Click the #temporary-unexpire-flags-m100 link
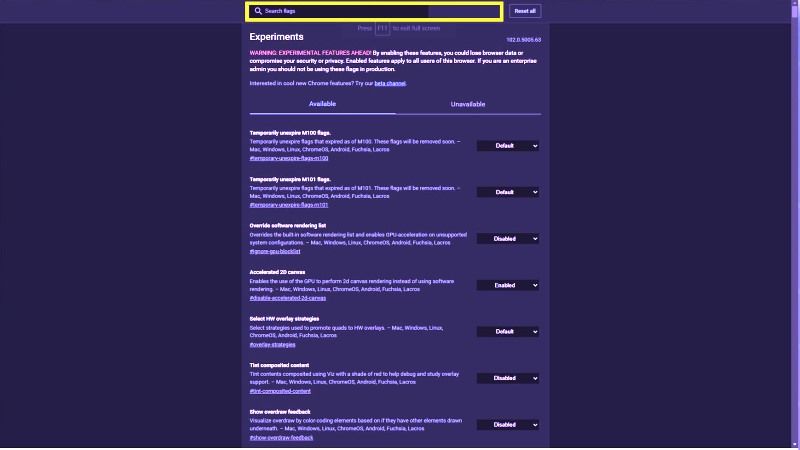 click(289, 158)
